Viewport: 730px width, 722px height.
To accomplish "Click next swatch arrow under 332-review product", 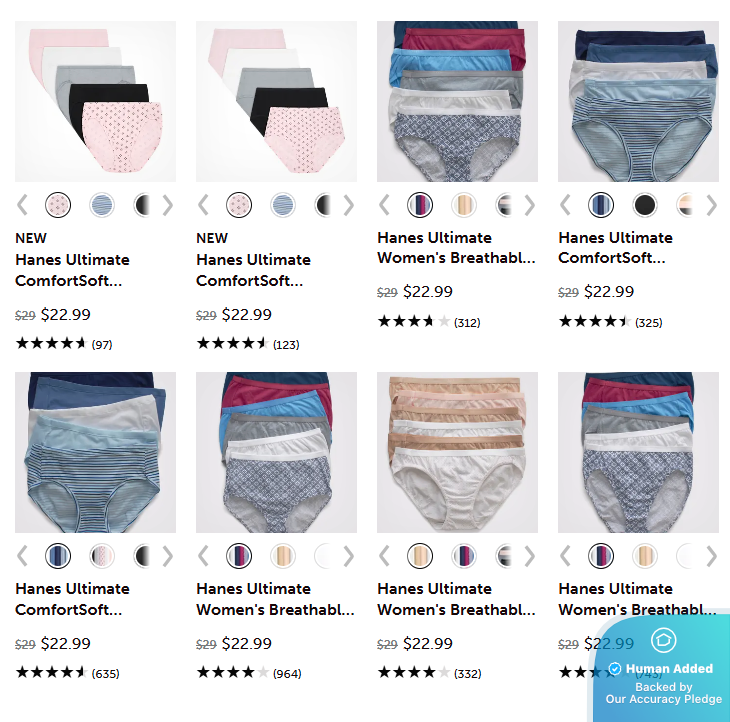I will 530,556.
